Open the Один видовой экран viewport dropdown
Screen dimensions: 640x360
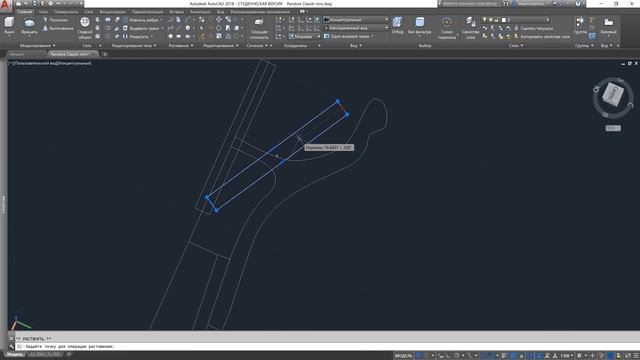(x=349, y=36)
